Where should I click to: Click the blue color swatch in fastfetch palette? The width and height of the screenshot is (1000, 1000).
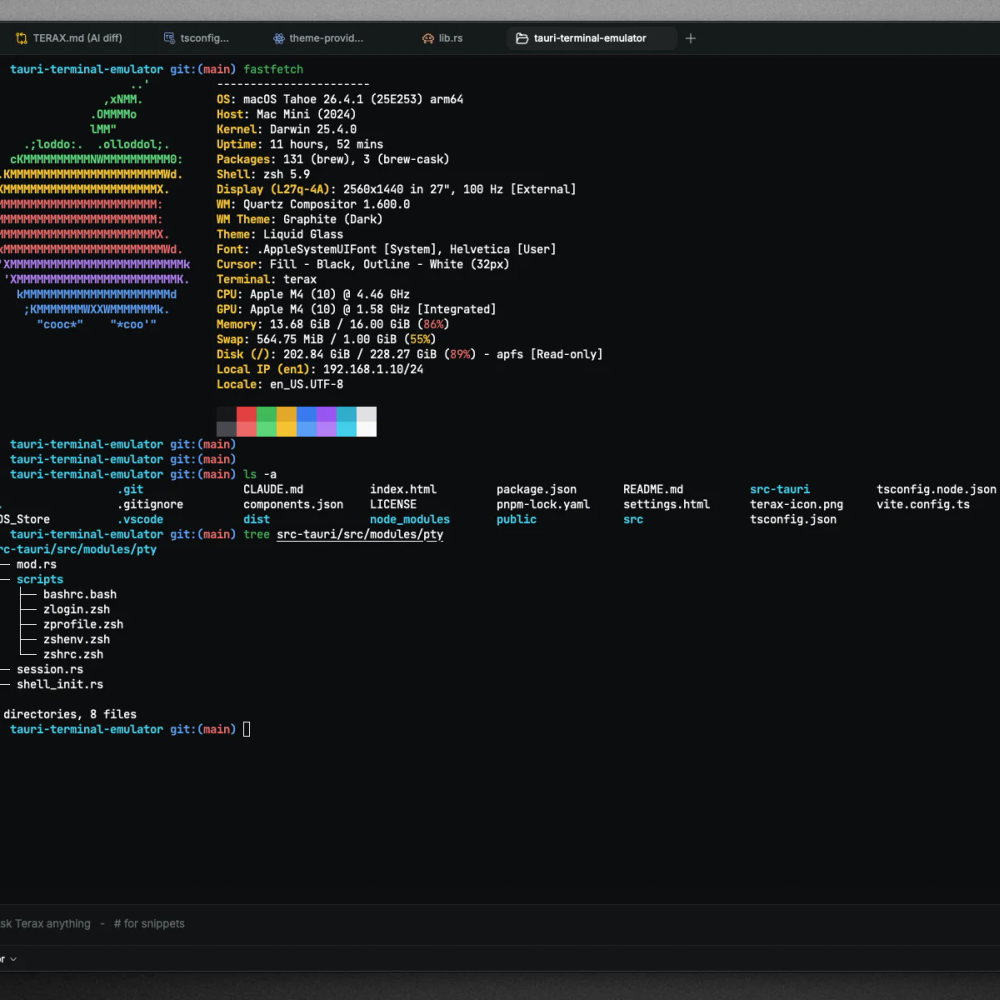[x=306, y=422]
